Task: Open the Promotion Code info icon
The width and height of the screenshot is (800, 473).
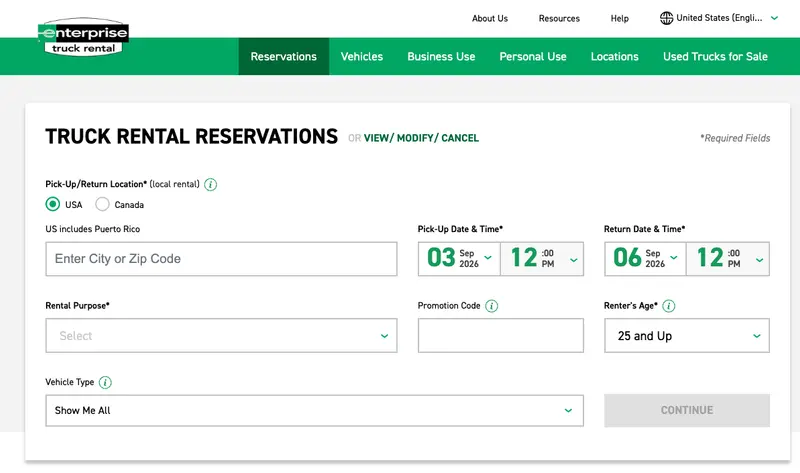Action: 491,306
